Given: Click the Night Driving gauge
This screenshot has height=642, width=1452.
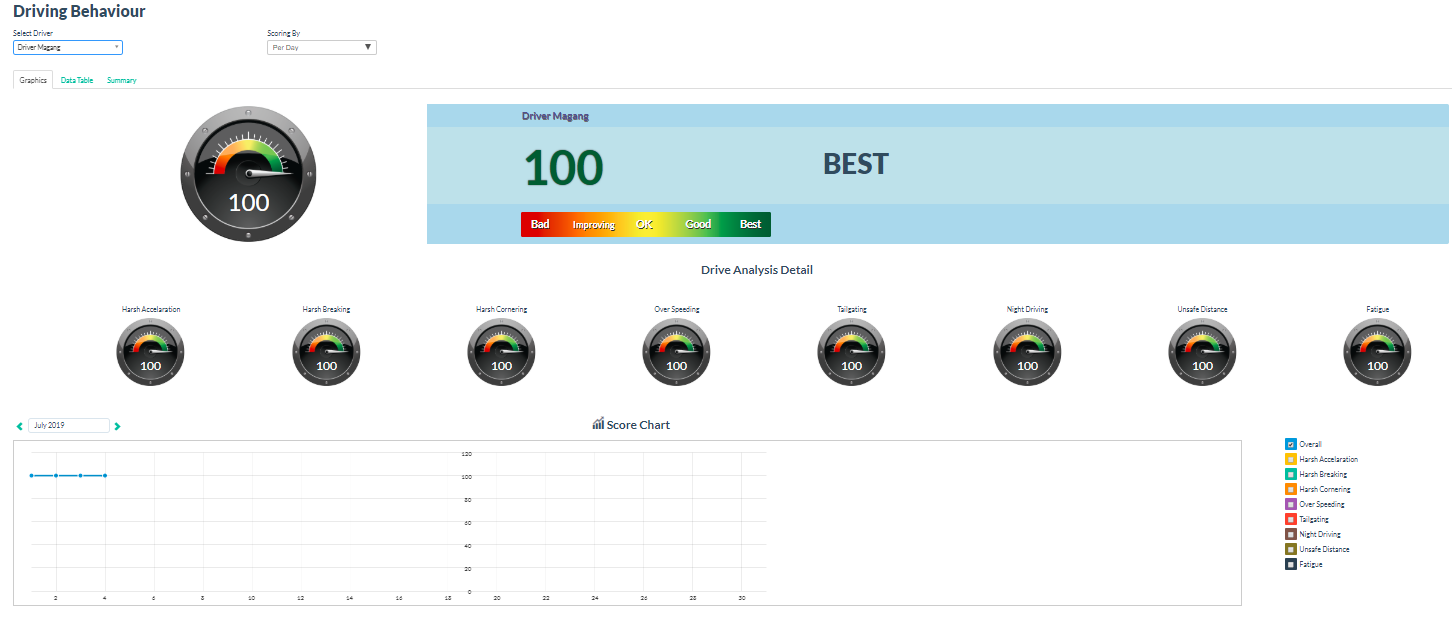Looking at the screenshot, I should tap(1027, 353).
